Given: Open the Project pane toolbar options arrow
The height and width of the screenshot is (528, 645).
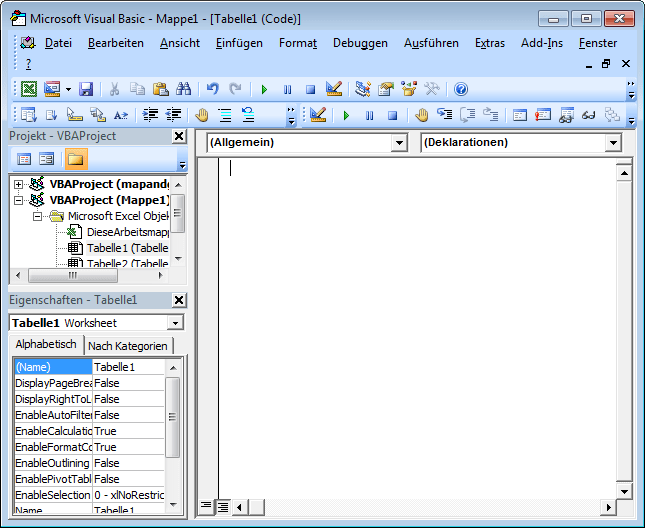Looking at the screenshot, I should tap(182, 164).
